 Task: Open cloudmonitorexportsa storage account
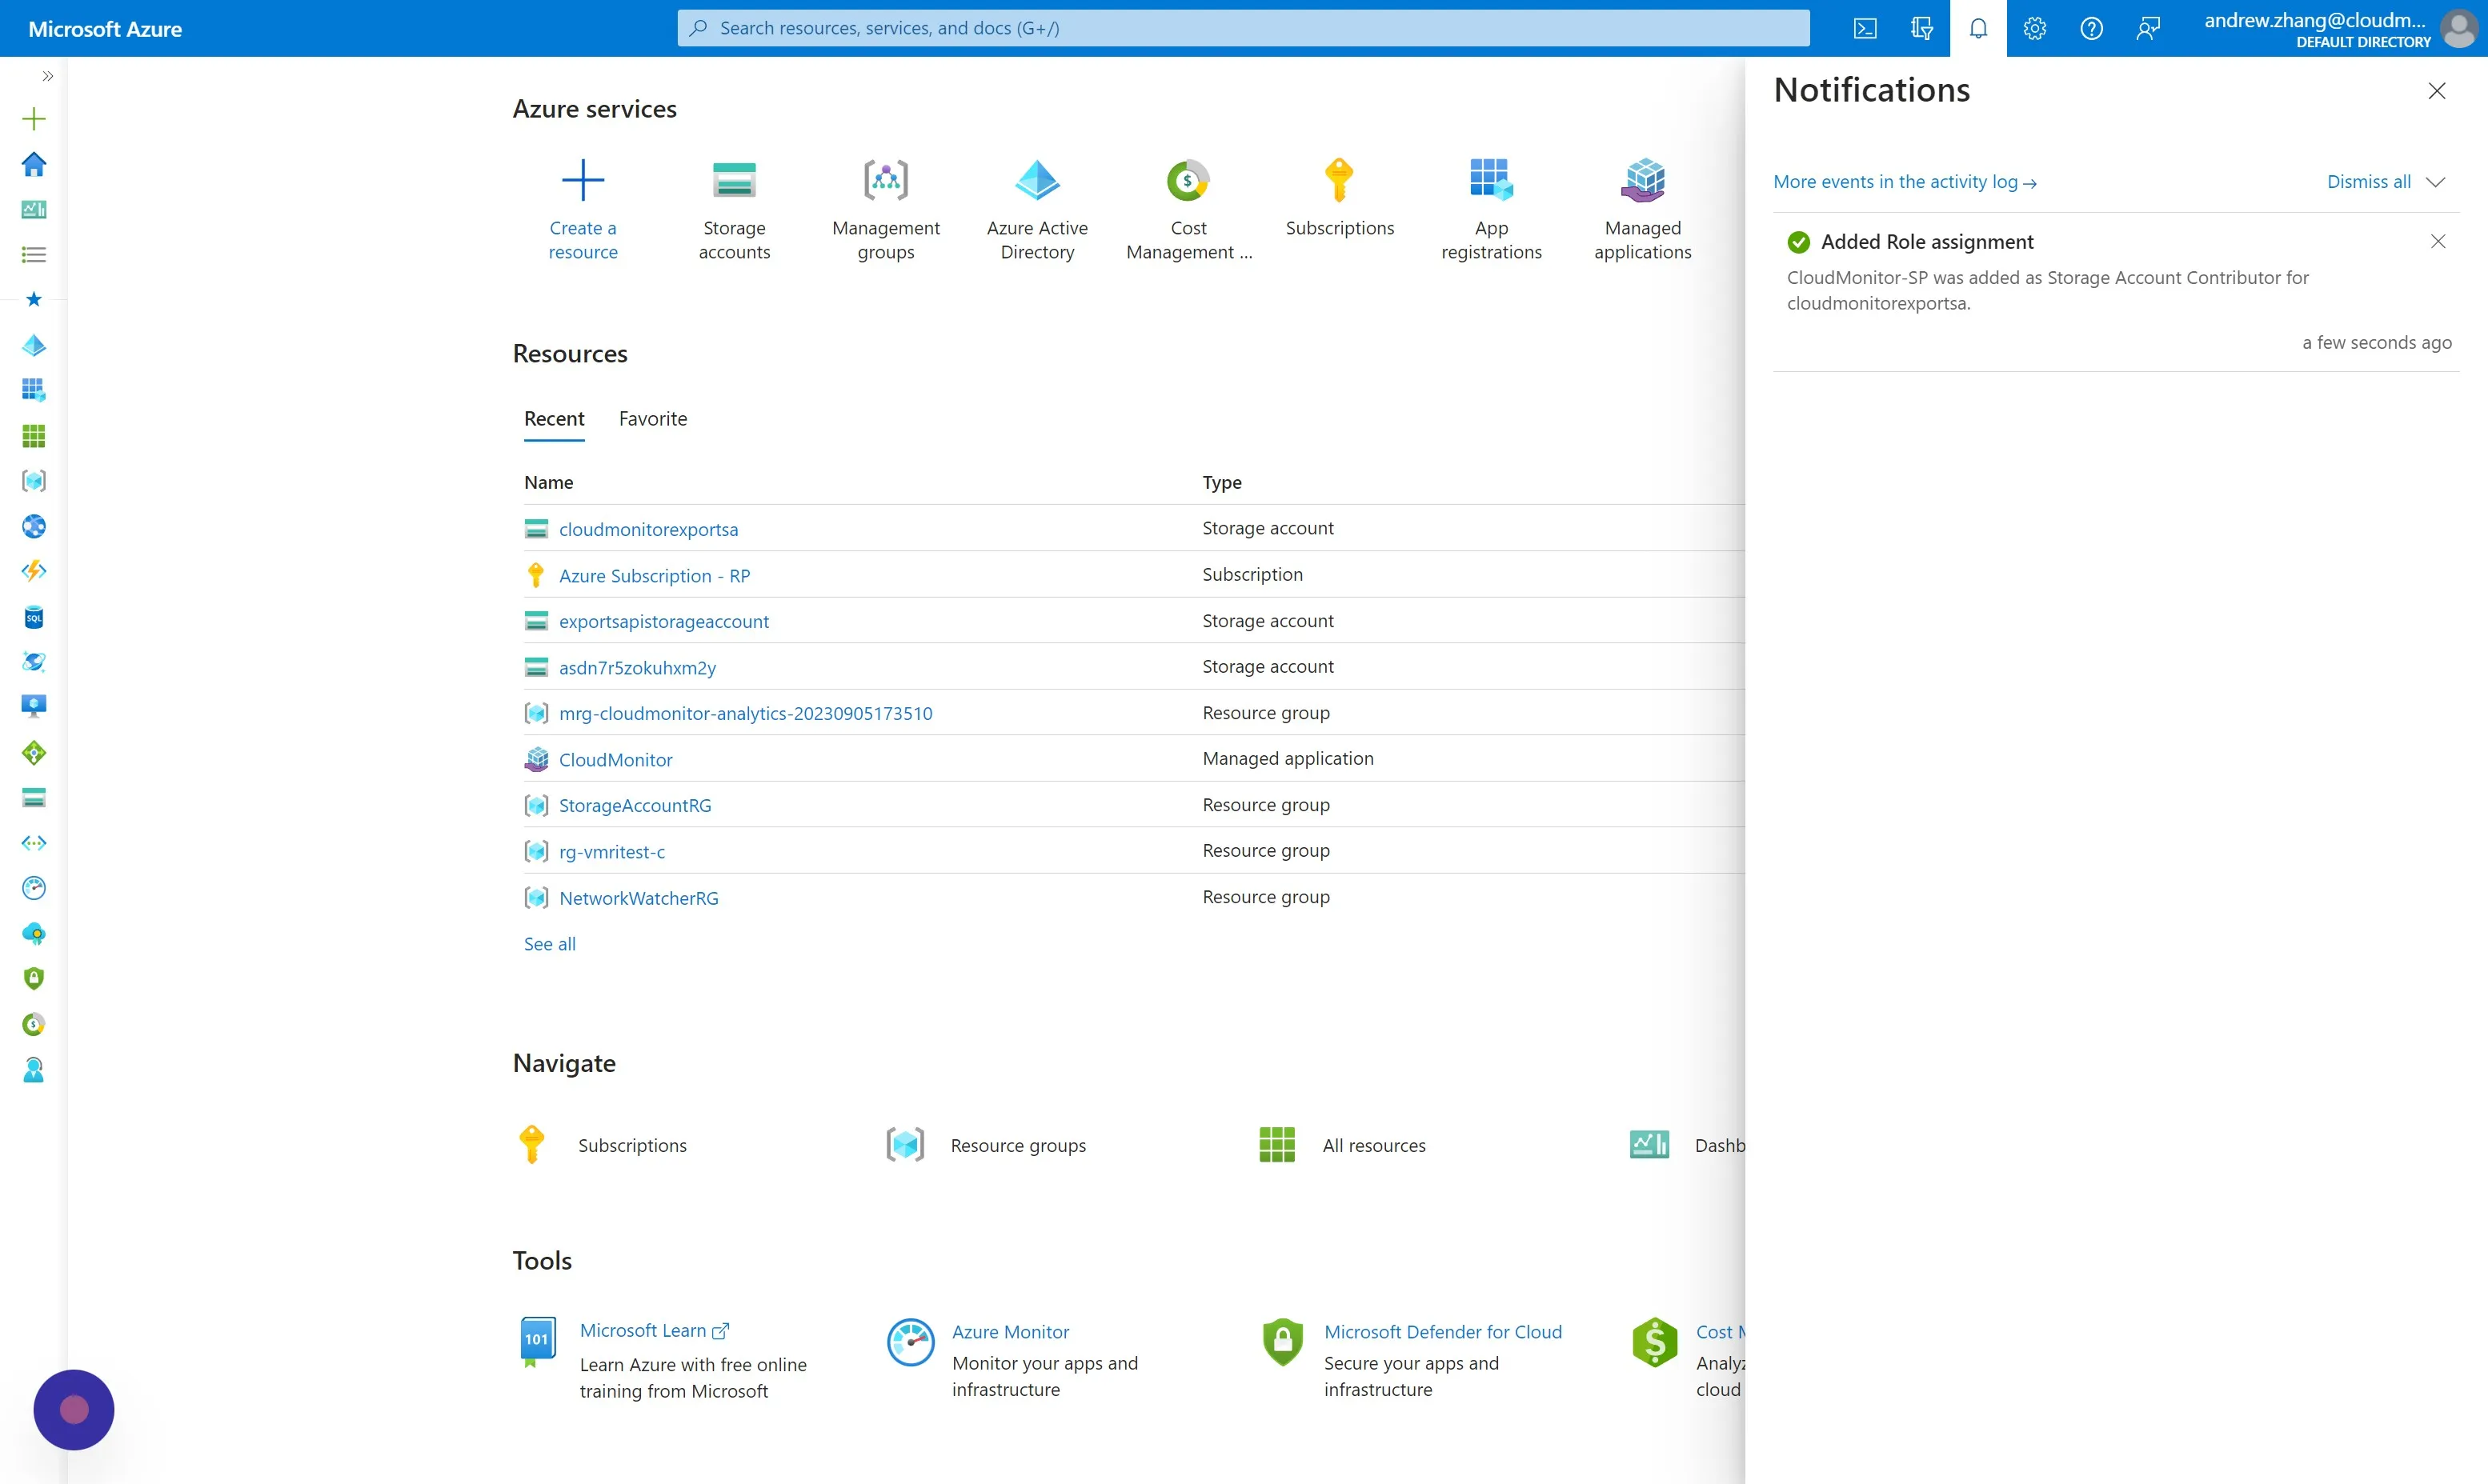tap(648, 529)
